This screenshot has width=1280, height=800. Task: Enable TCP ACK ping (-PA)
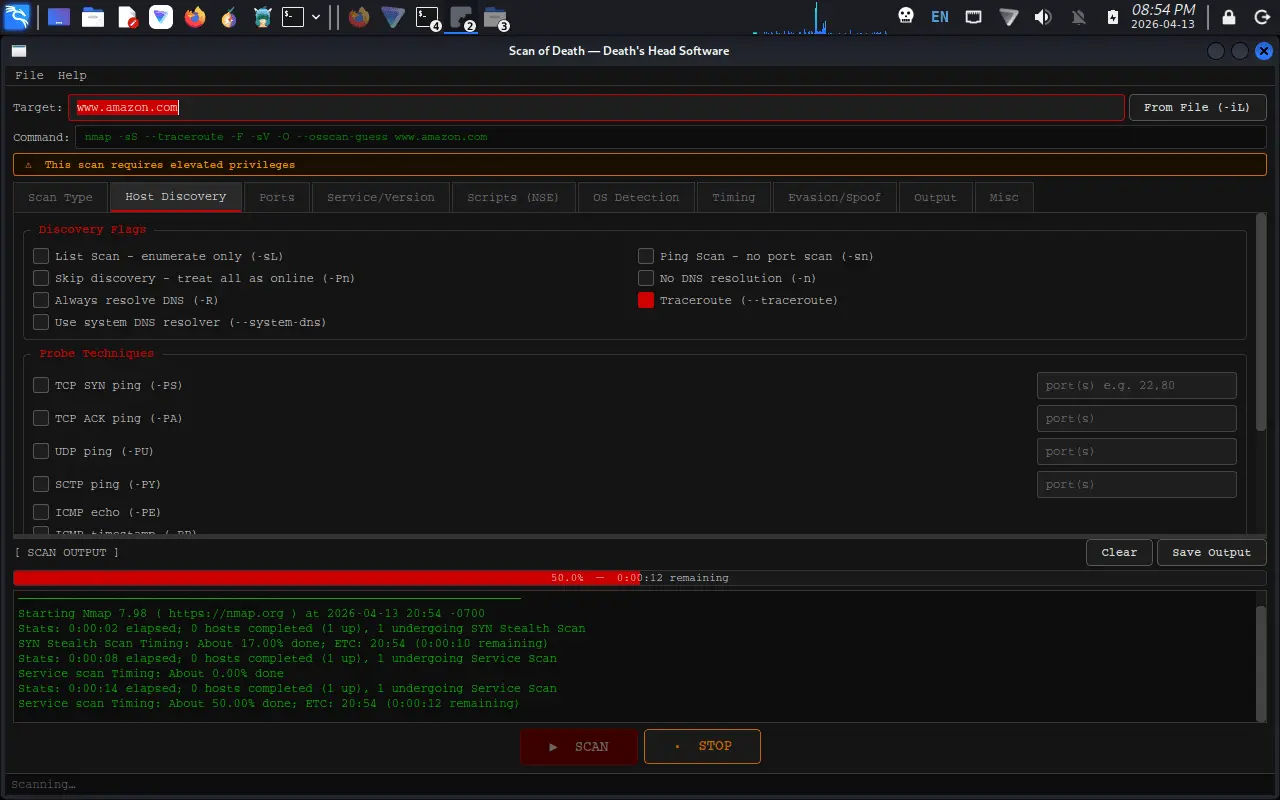pyautogui.click(x=41, y=418)
